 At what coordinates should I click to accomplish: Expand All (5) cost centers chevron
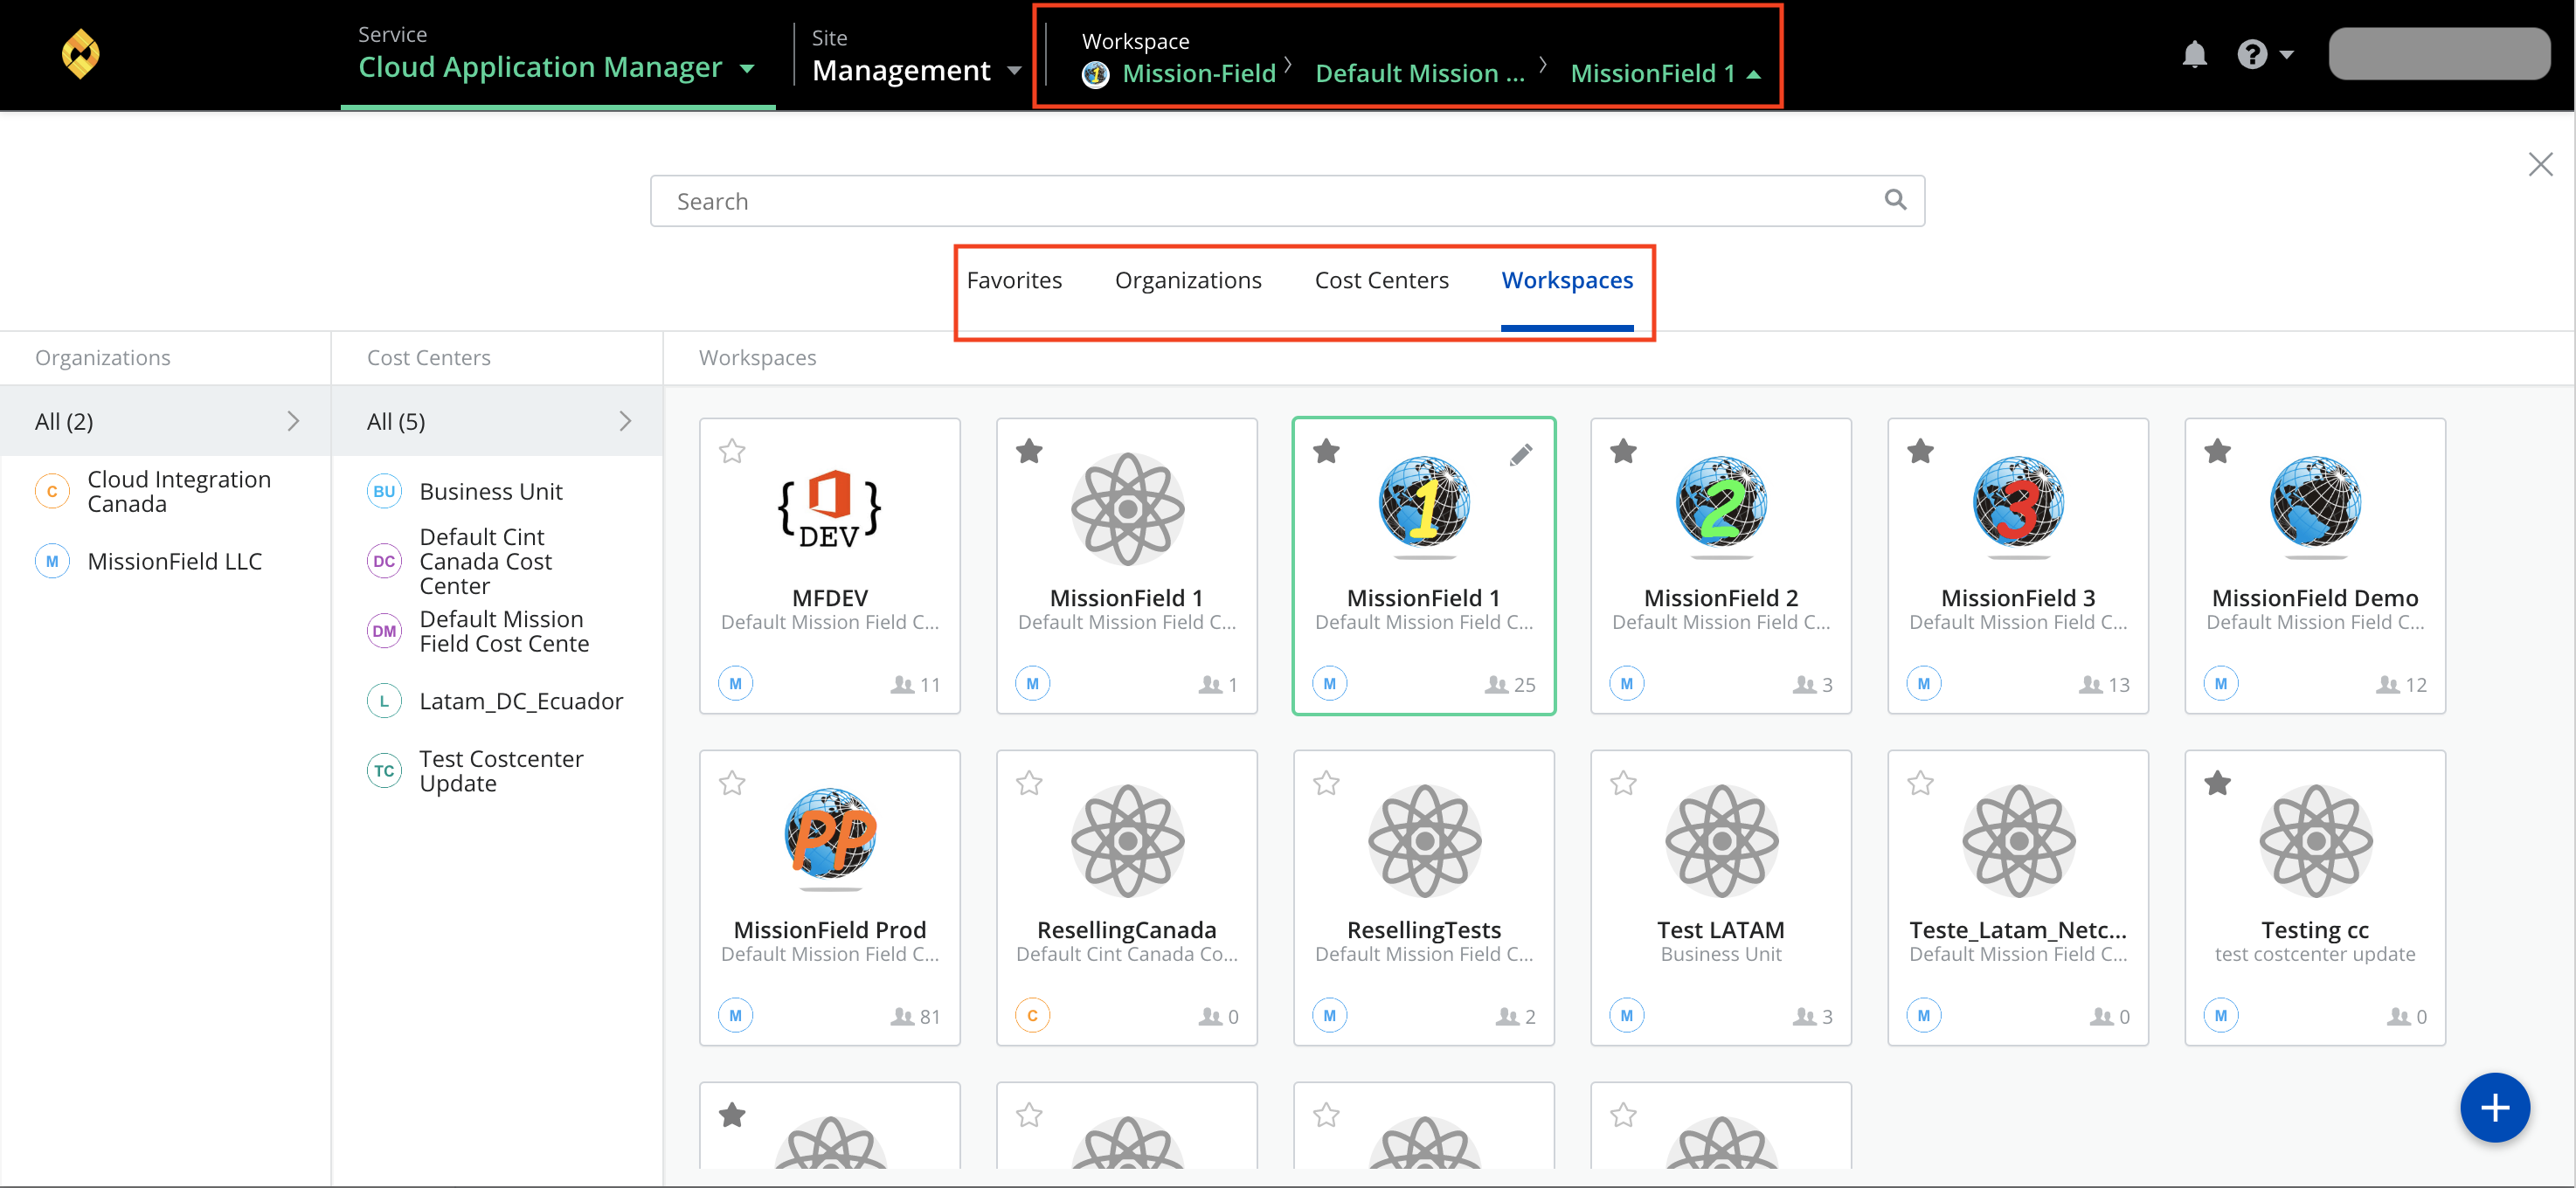[625, 421]
